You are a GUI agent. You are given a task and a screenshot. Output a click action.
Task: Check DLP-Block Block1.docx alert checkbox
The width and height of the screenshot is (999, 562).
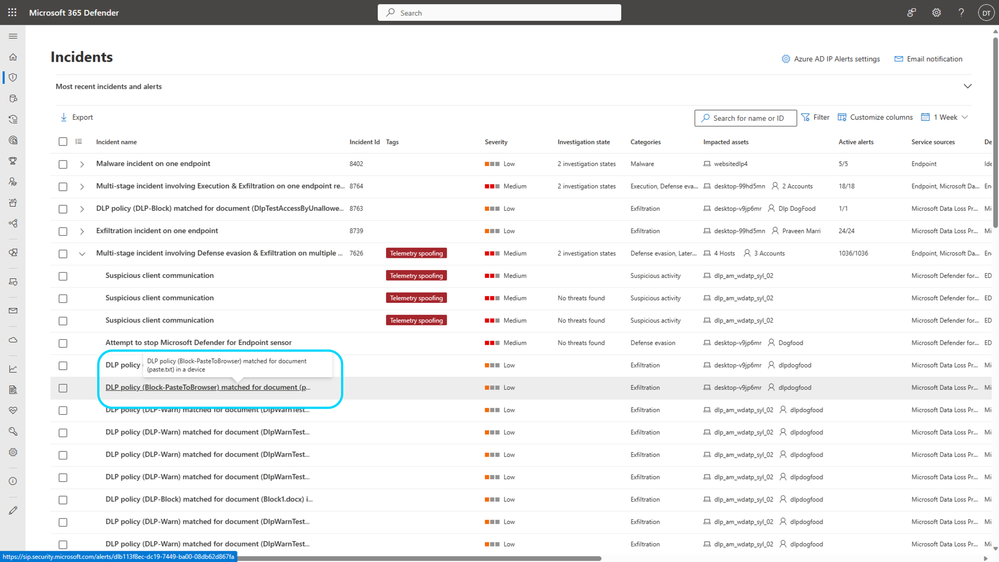(62, 500)
